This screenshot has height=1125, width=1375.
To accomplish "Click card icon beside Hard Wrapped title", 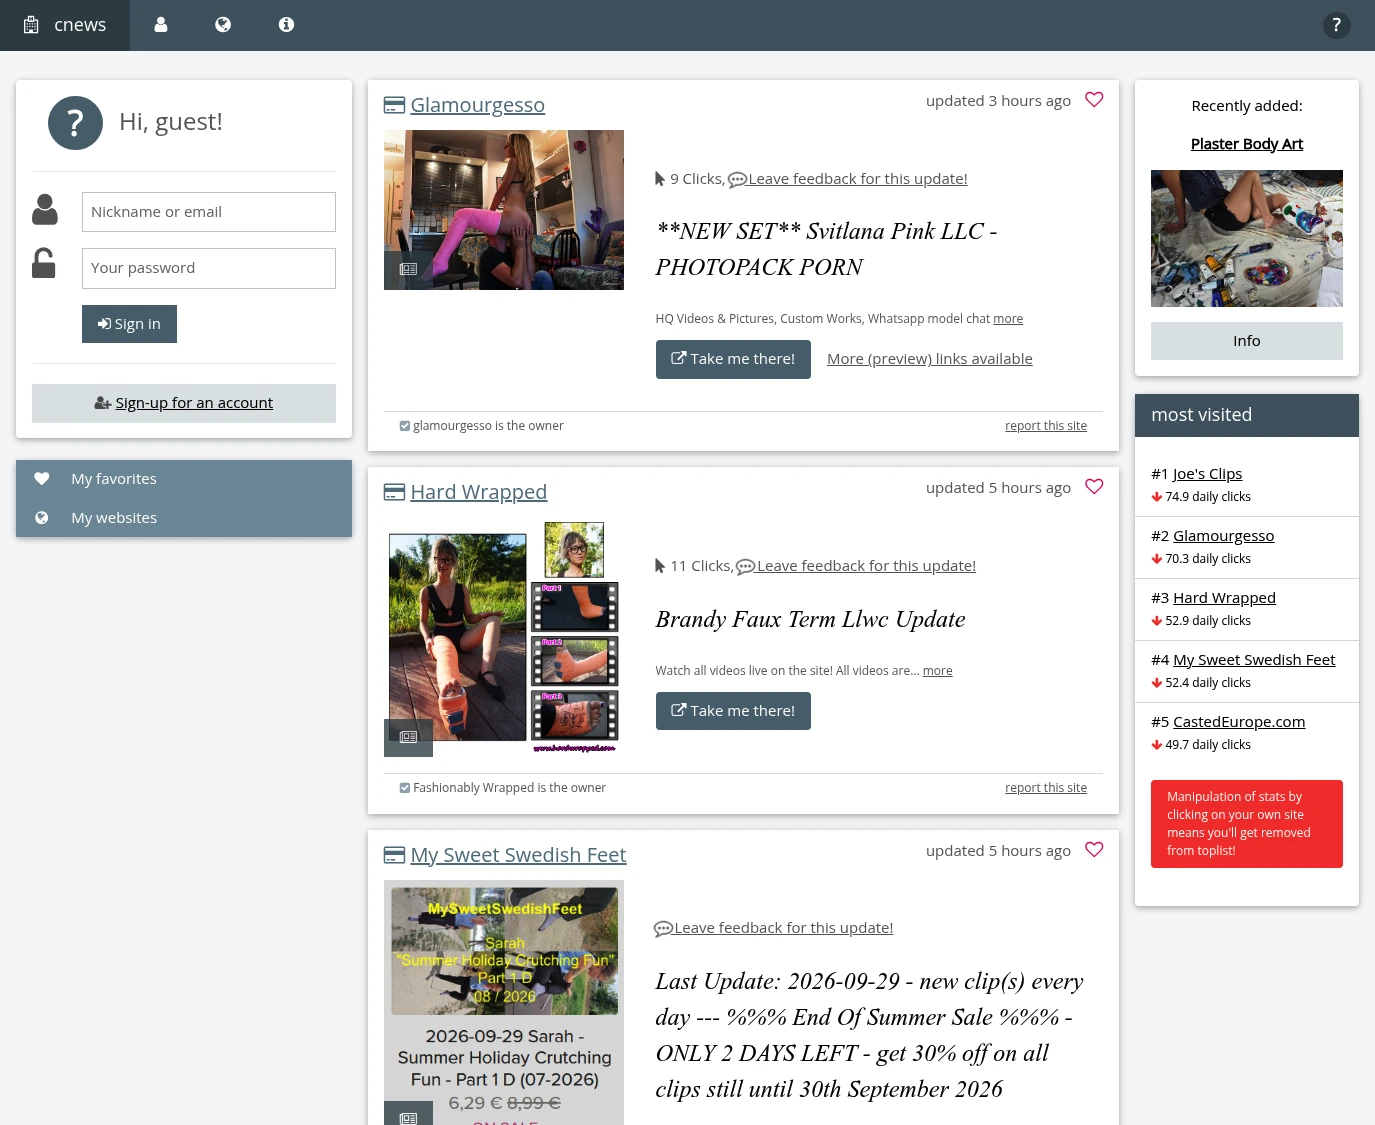I will [x=394, y=492].
